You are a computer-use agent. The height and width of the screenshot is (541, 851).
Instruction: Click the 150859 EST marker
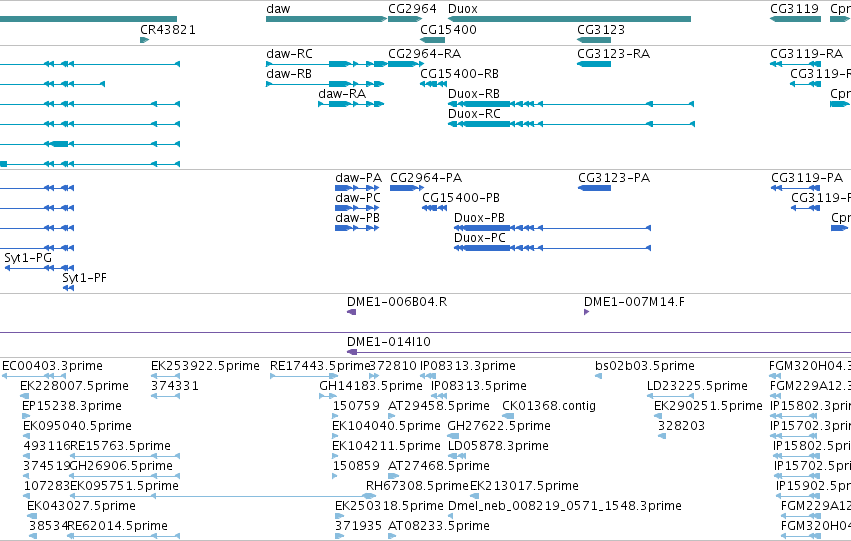click(335, 476)
